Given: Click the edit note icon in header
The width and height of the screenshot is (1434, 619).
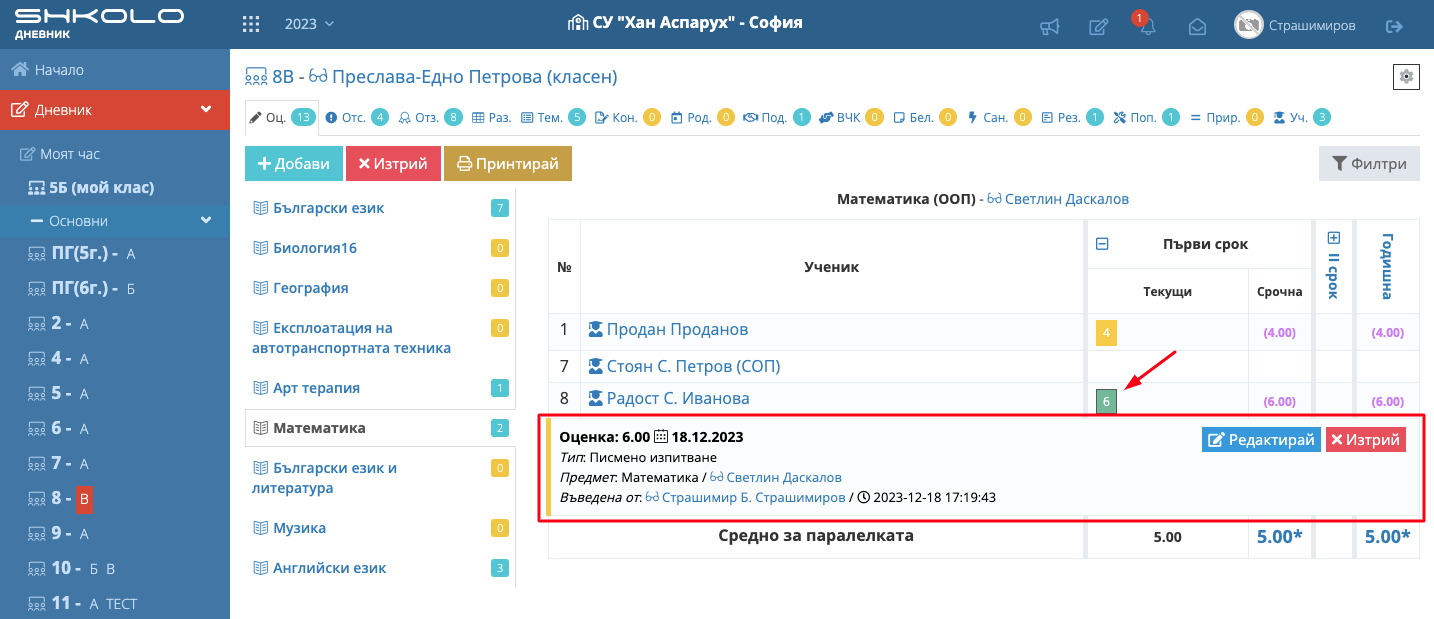Looking at the screenshot, I should (x=1098, y=27).
